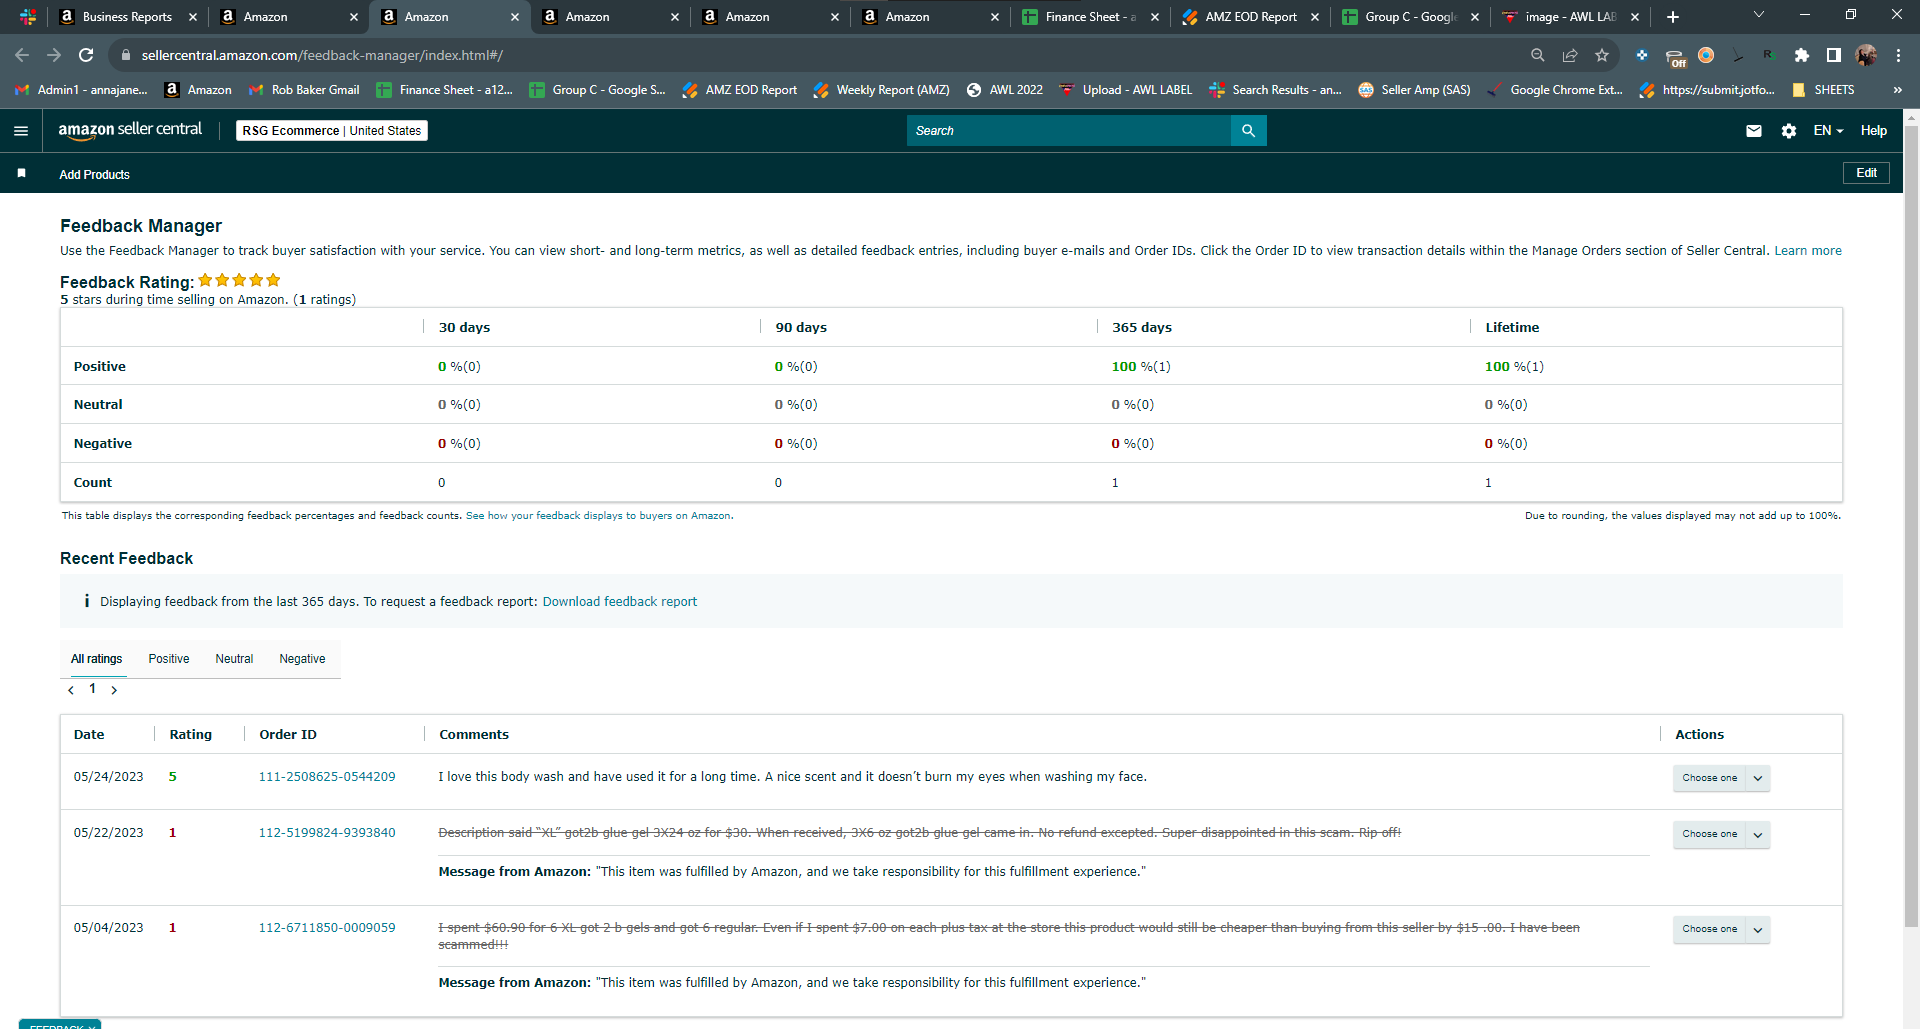Click the 365 days positive value 100 %(1)
This screenshot has width=1920, height=1029.
(1141, 367)
